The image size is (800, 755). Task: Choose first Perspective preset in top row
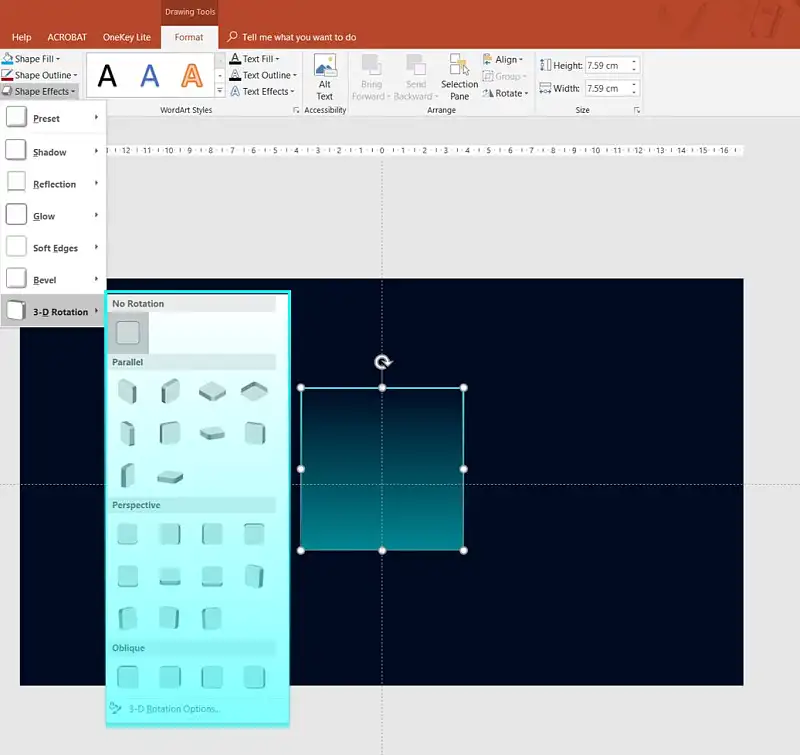pos(128,534)
